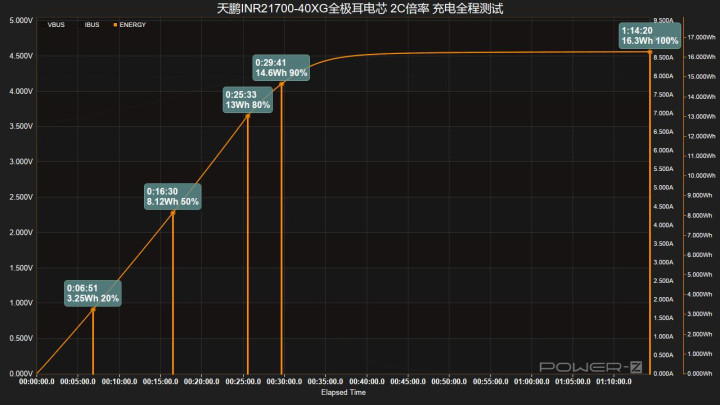Click the 0.000V voltage axis label
This screenshot has height=405, width=720.
(21, 373)
